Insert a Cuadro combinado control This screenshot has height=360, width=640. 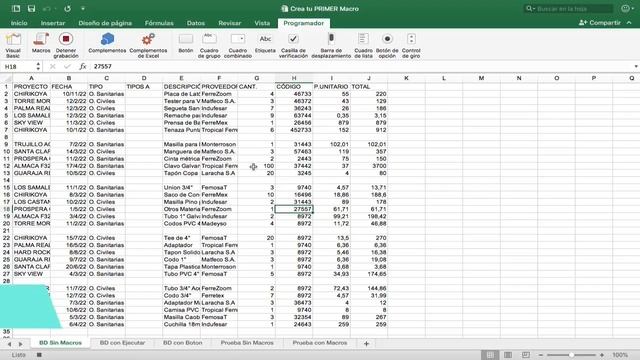pos(238,45)
